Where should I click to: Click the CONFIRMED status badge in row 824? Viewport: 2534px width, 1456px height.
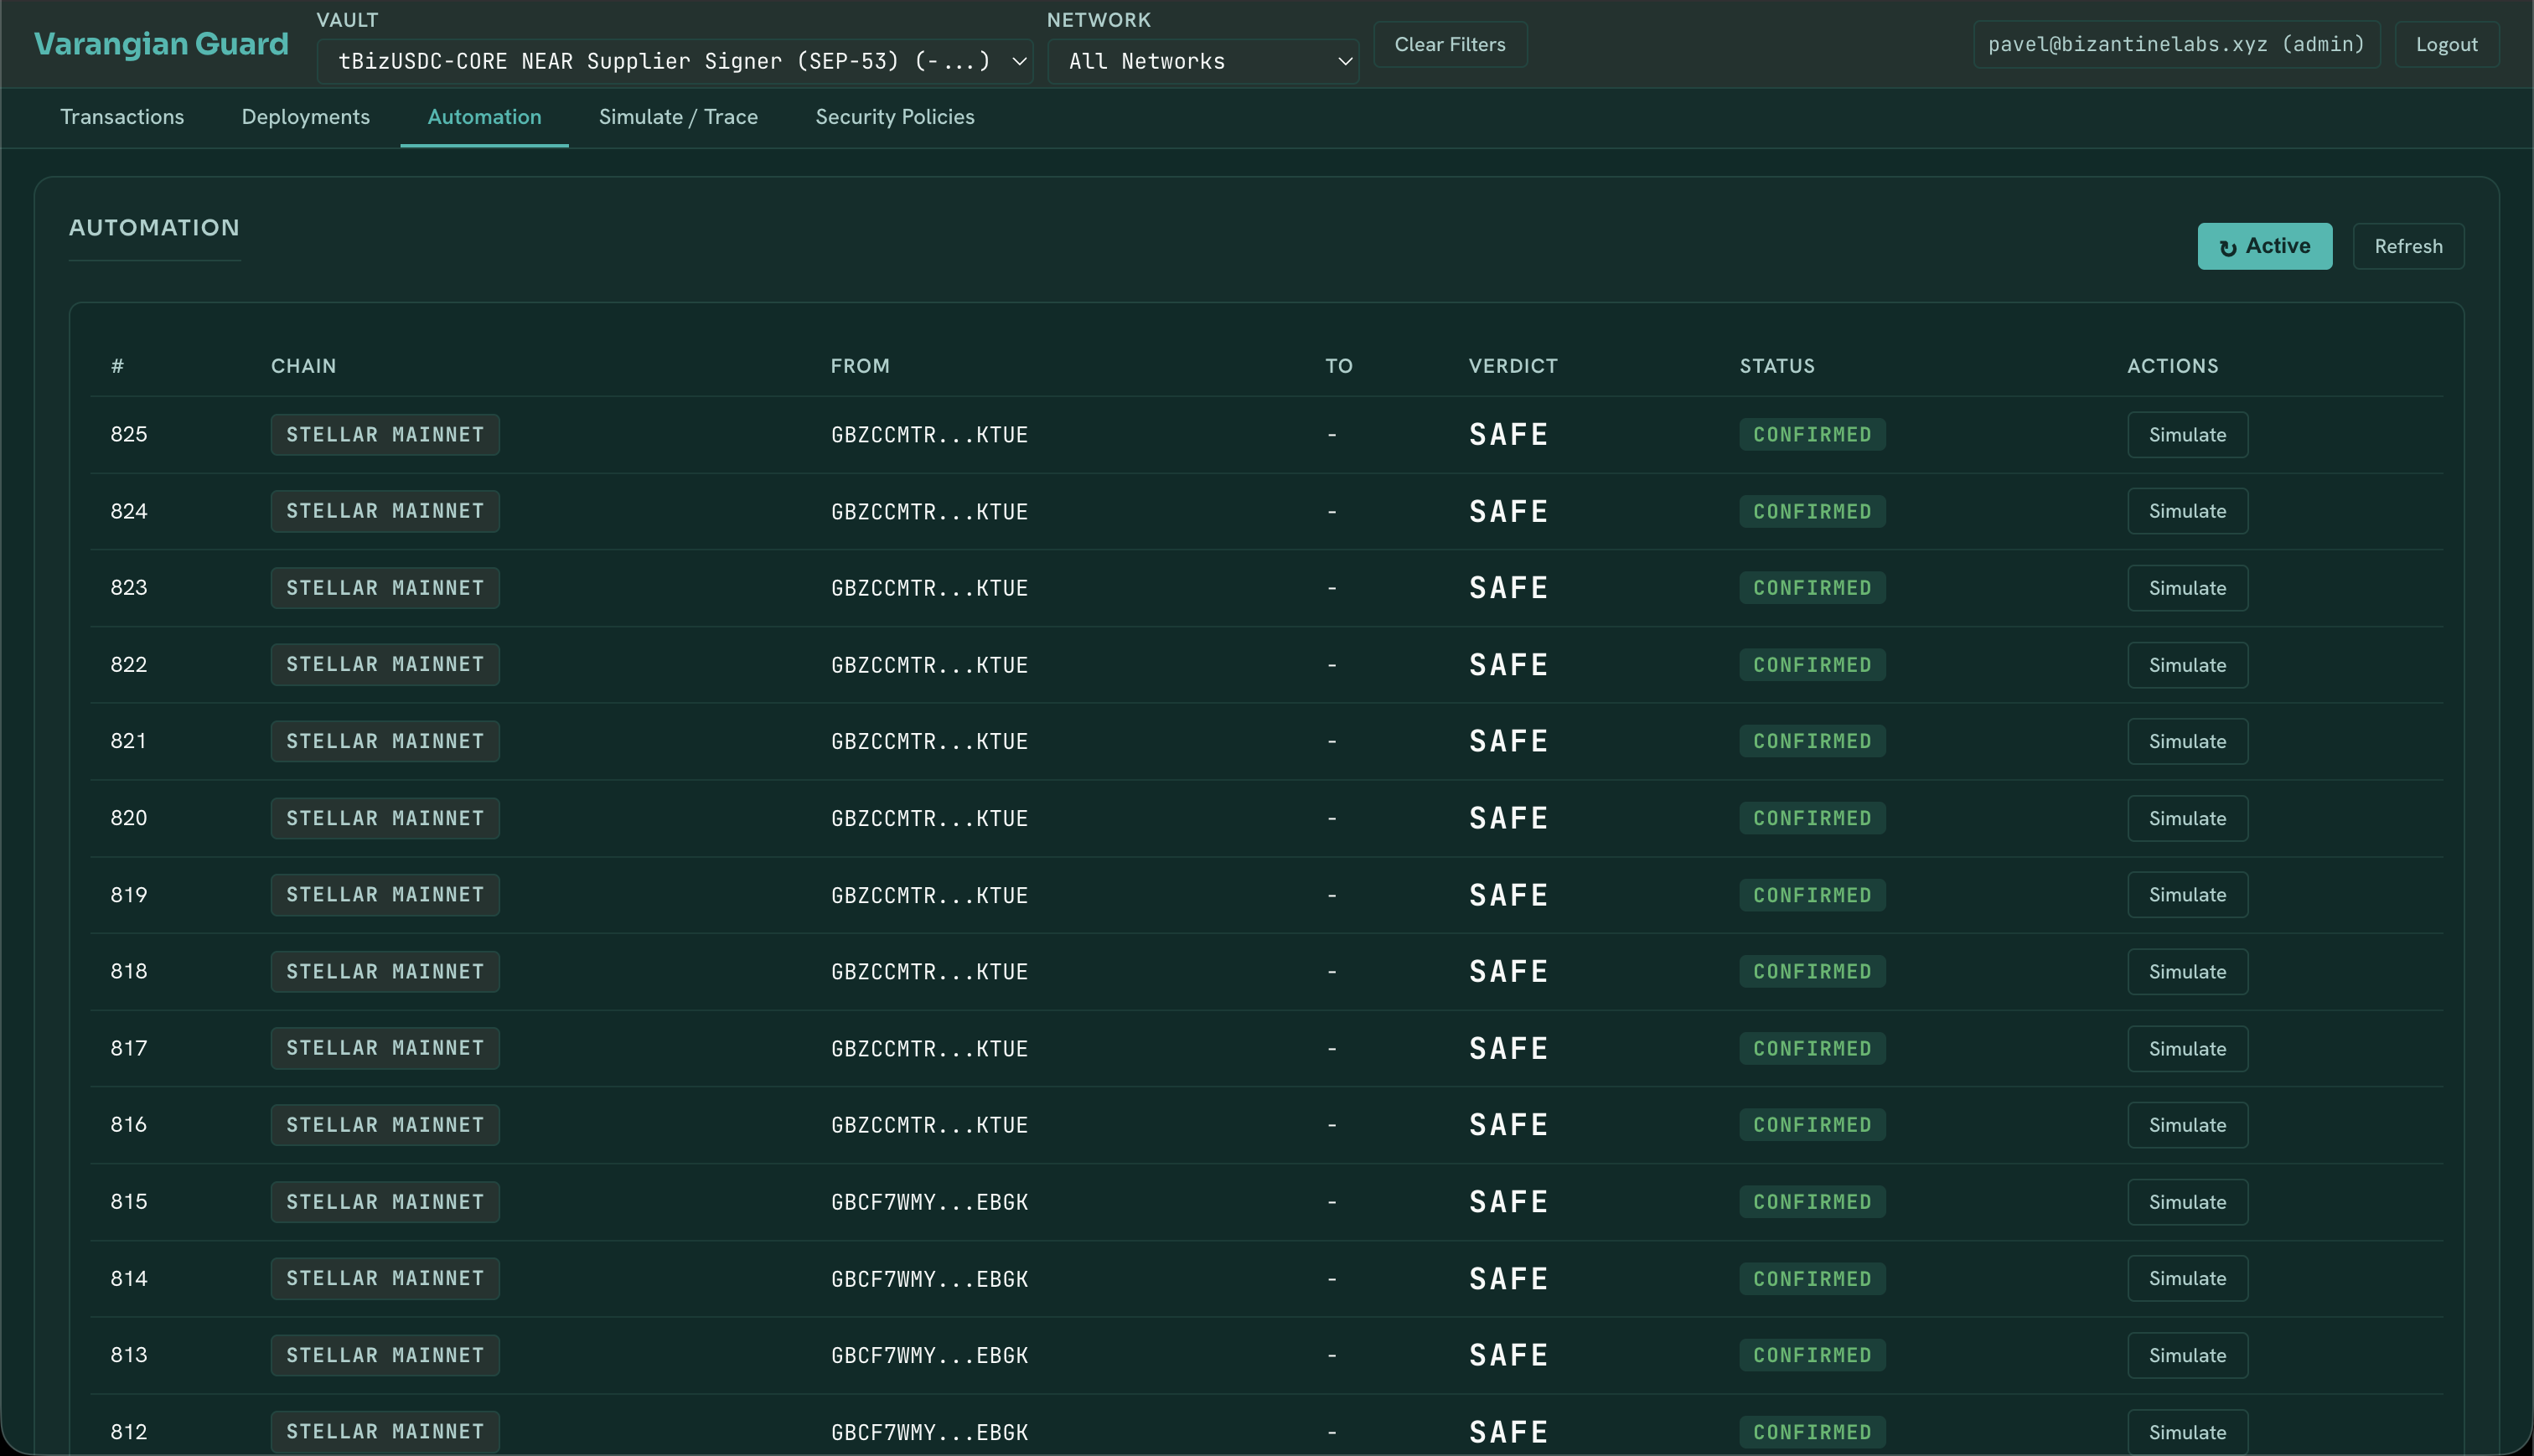pyautogui.click(x=1812, y=511)
